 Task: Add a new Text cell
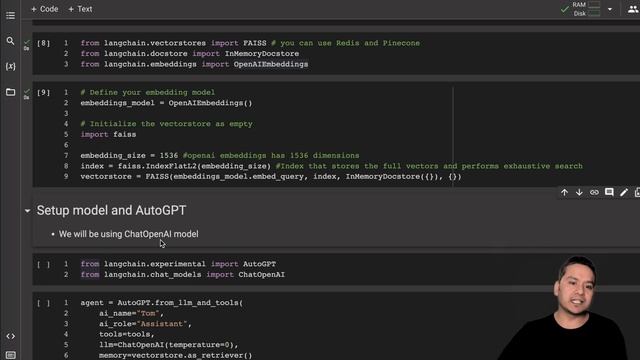pos(80,9)
